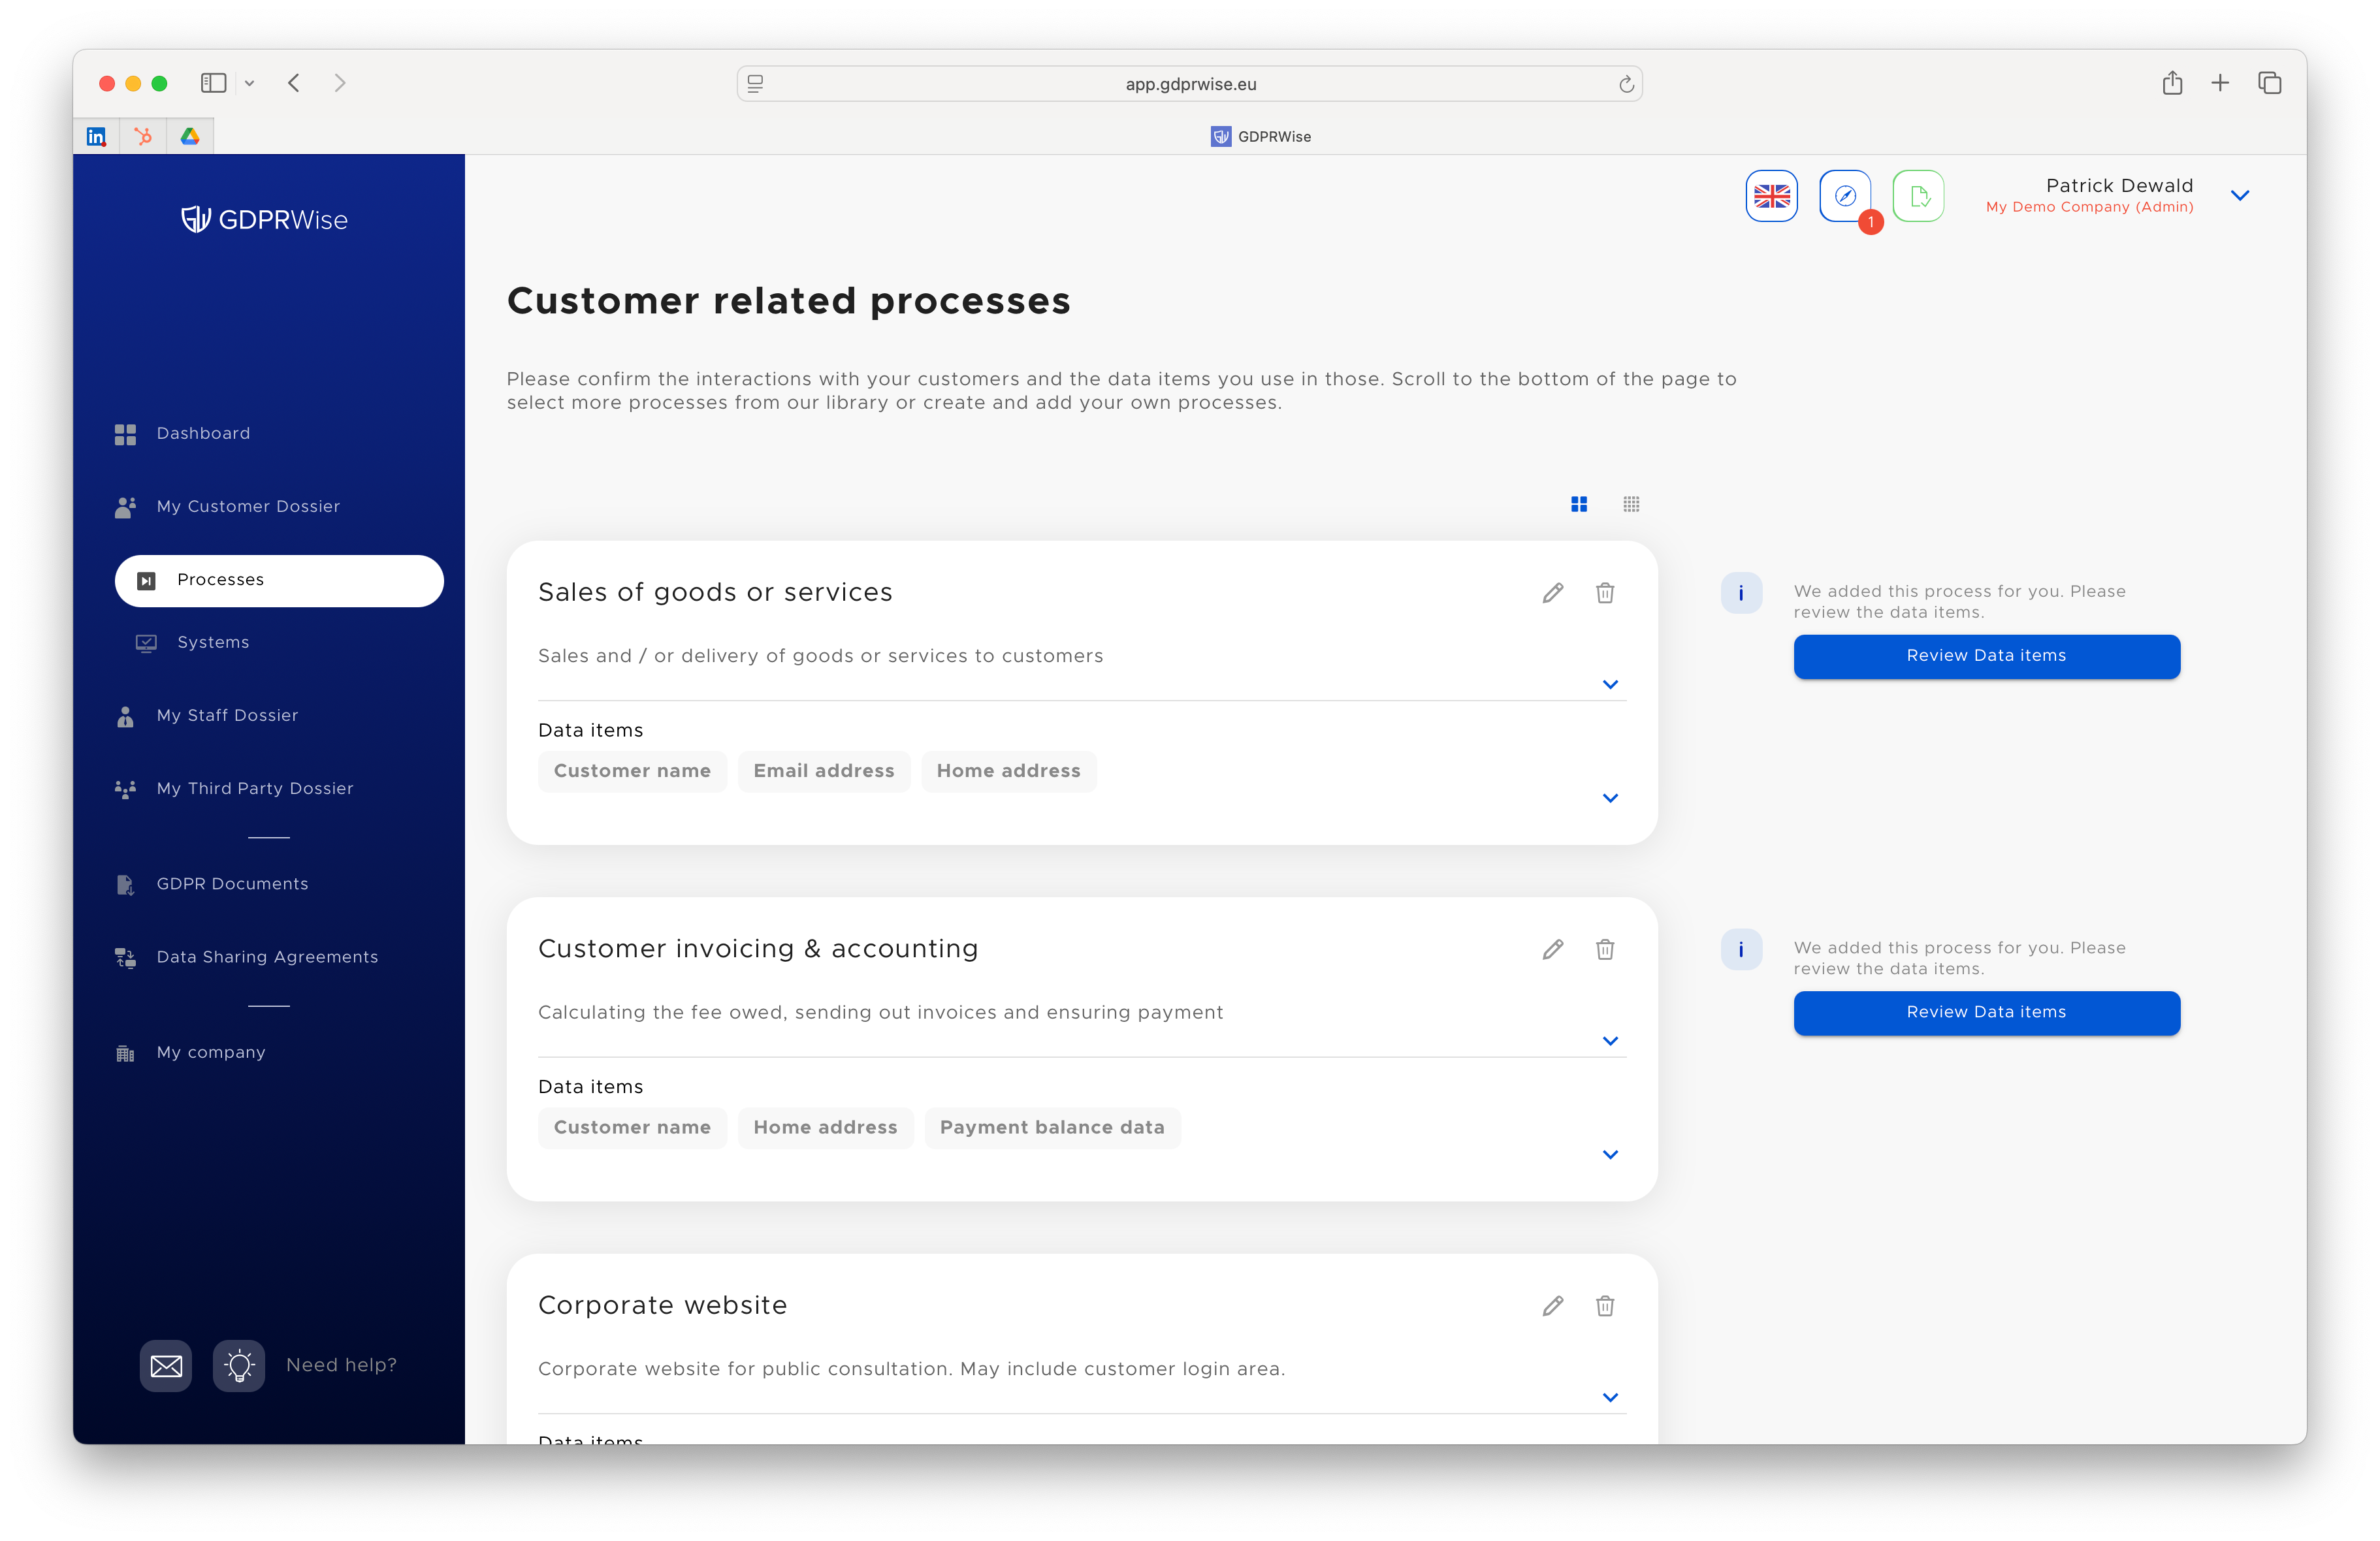Screen dimensions: 2380x1541
Task: Expand data items of Customer invoicing card
Action: click(1609, 1154)
